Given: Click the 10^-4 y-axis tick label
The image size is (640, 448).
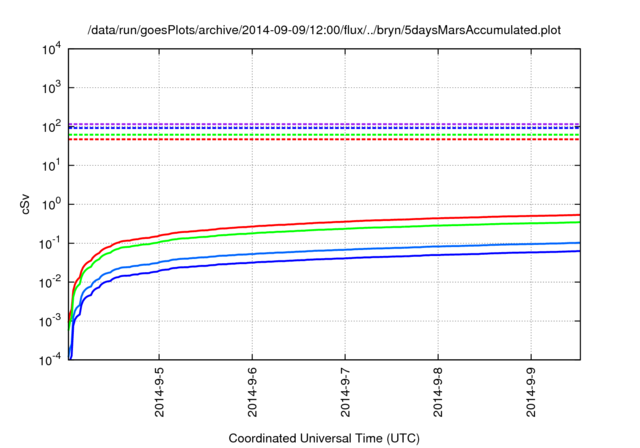Looking at the screenshot, I should tap(49, 360).
